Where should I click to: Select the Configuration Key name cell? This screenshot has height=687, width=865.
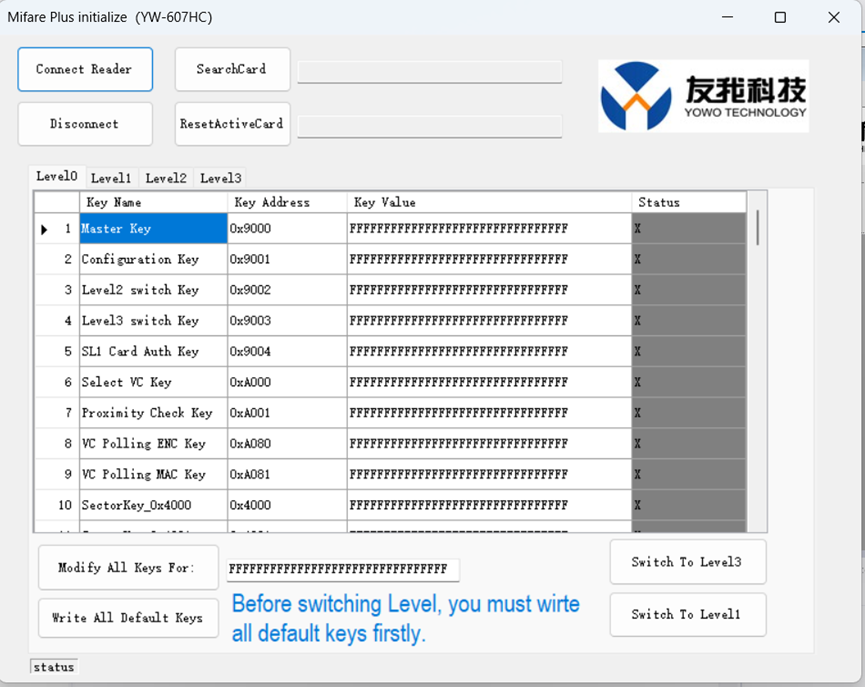point(153,260)
